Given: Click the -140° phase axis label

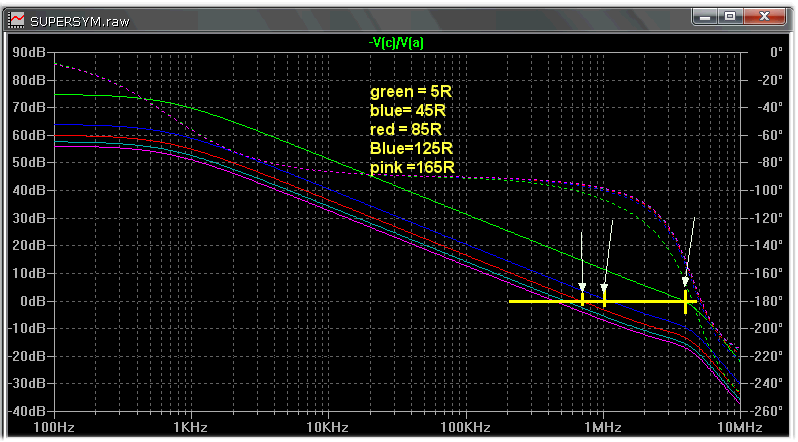Looking at the screenshot, I should pyautogui.click(x=765, y=245).
